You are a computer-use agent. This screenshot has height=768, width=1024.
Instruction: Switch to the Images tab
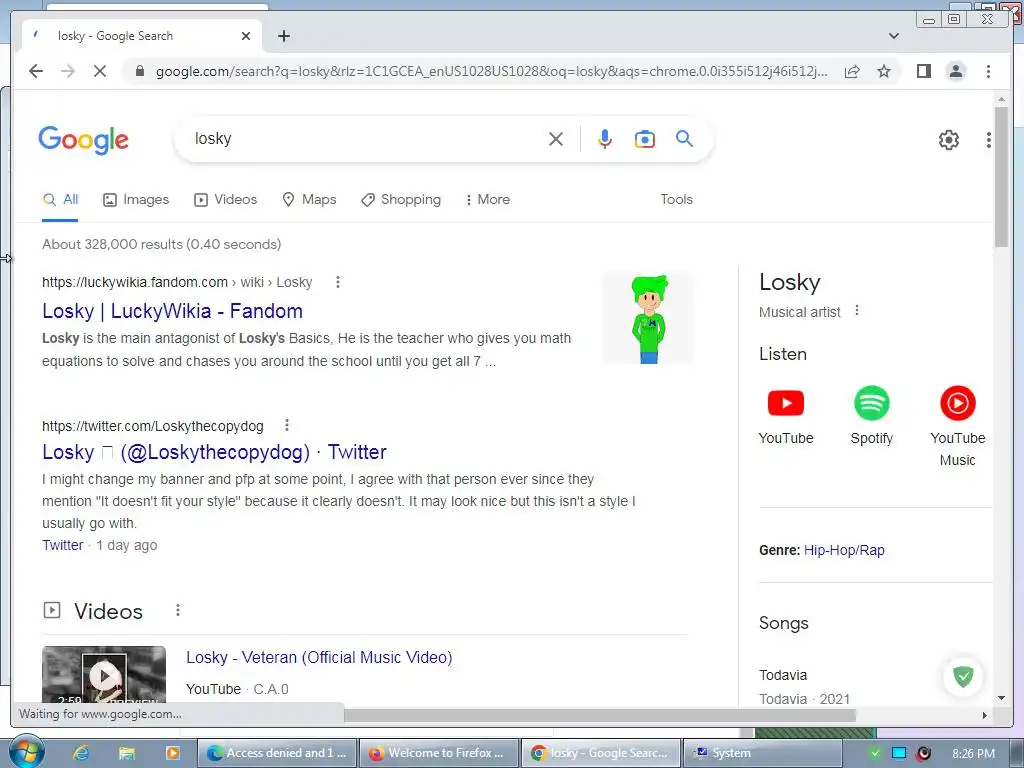click(x=136, y=199)
